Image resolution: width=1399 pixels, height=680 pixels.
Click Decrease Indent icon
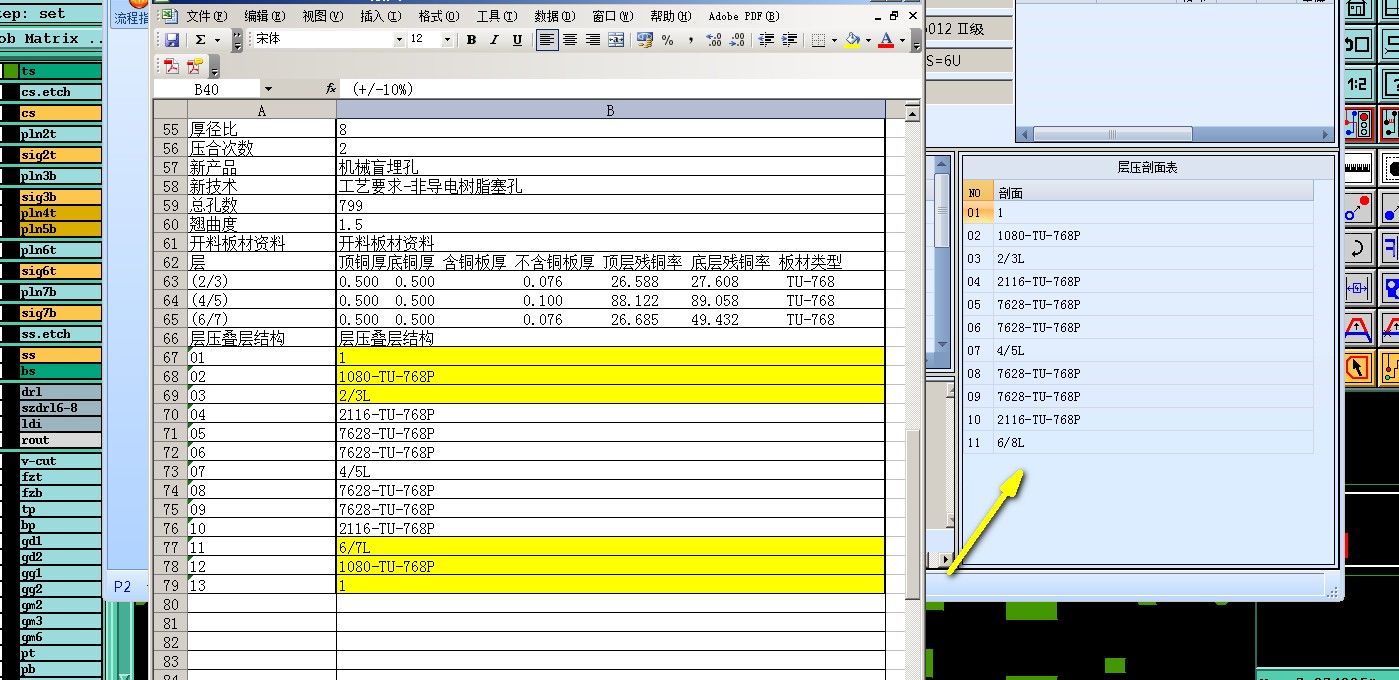[766, 40]
